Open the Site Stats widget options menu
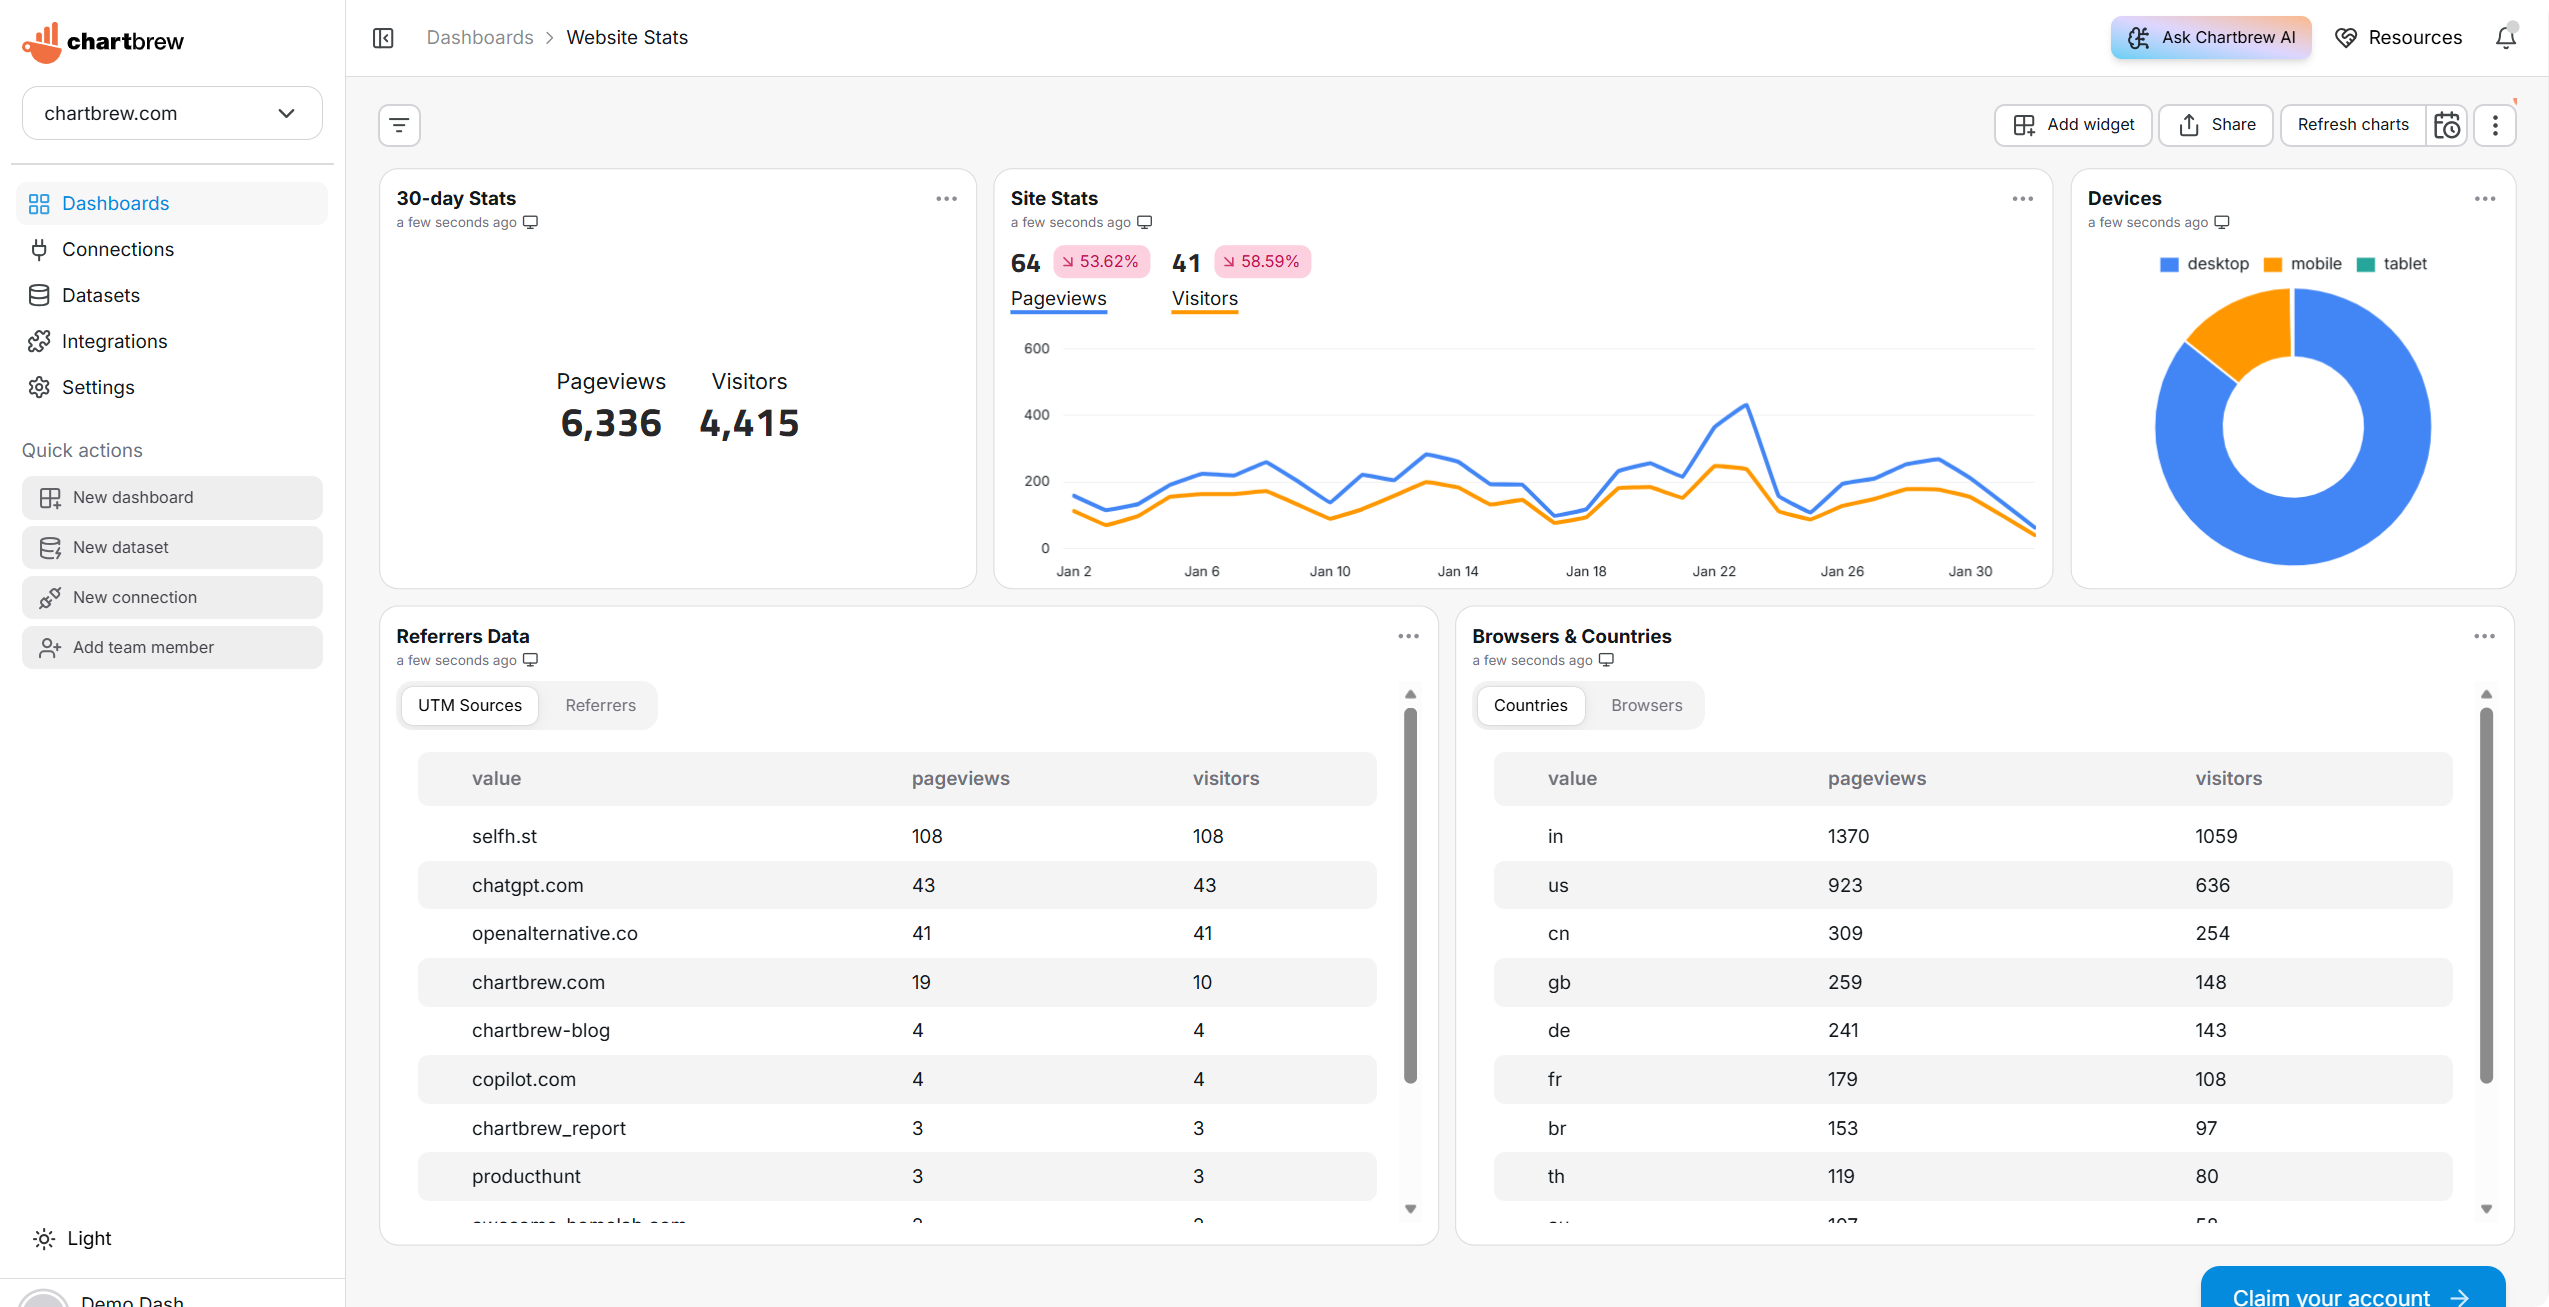 point(2022,199)
